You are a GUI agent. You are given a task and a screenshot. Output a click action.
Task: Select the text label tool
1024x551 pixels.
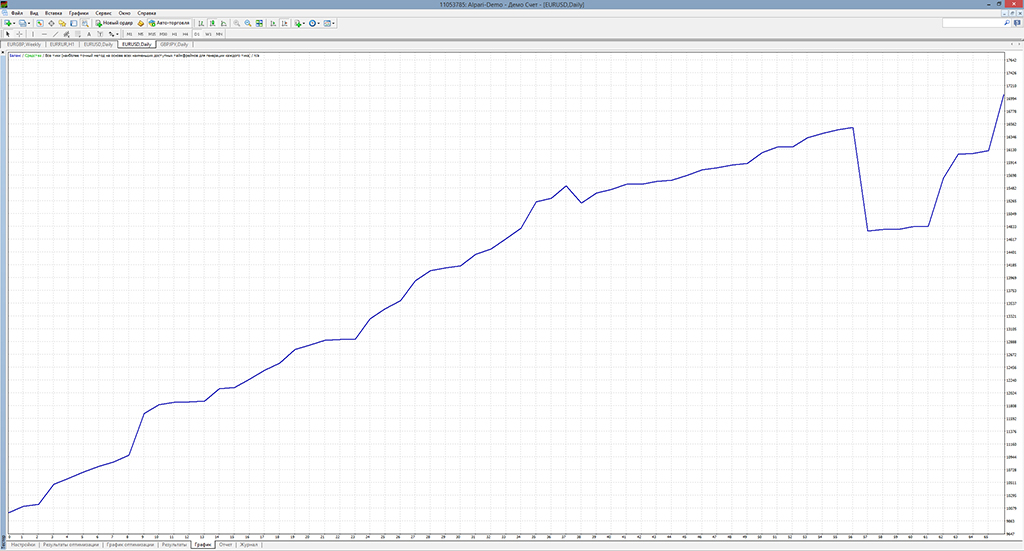[x=100, y=34]
